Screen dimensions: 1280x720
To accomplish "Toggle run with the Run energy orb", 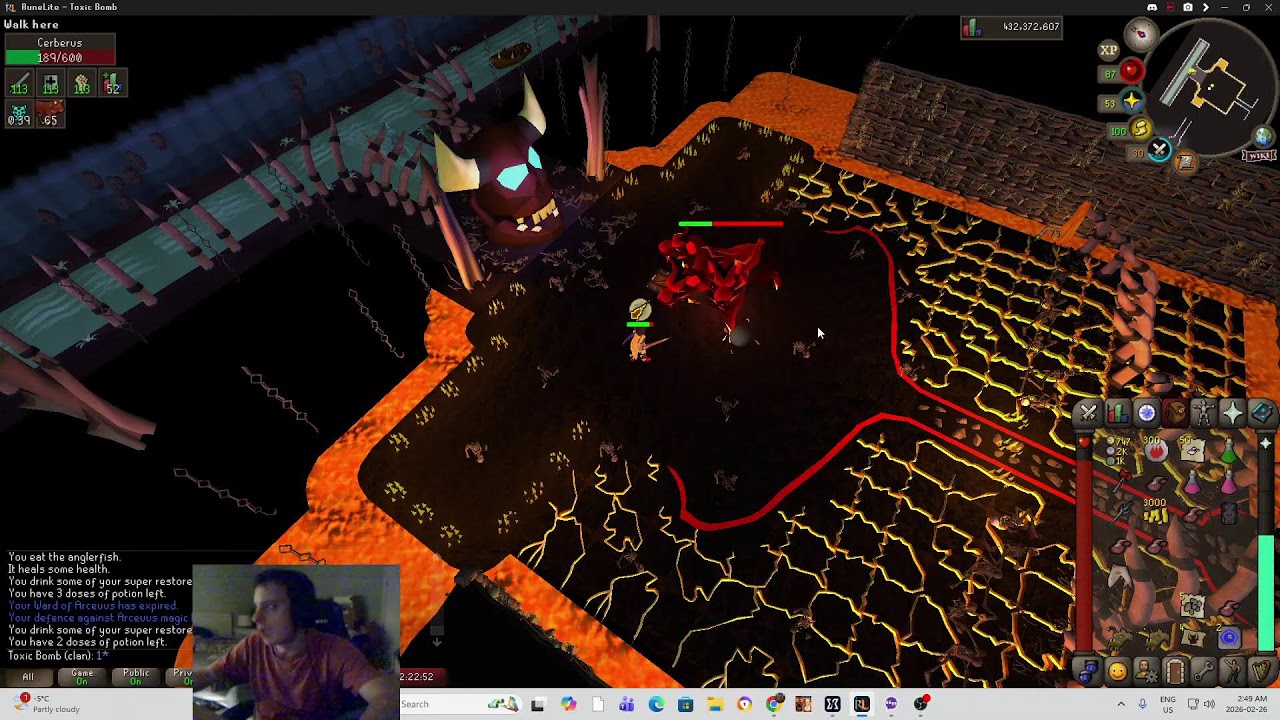I will click(x=1141, y=130).
